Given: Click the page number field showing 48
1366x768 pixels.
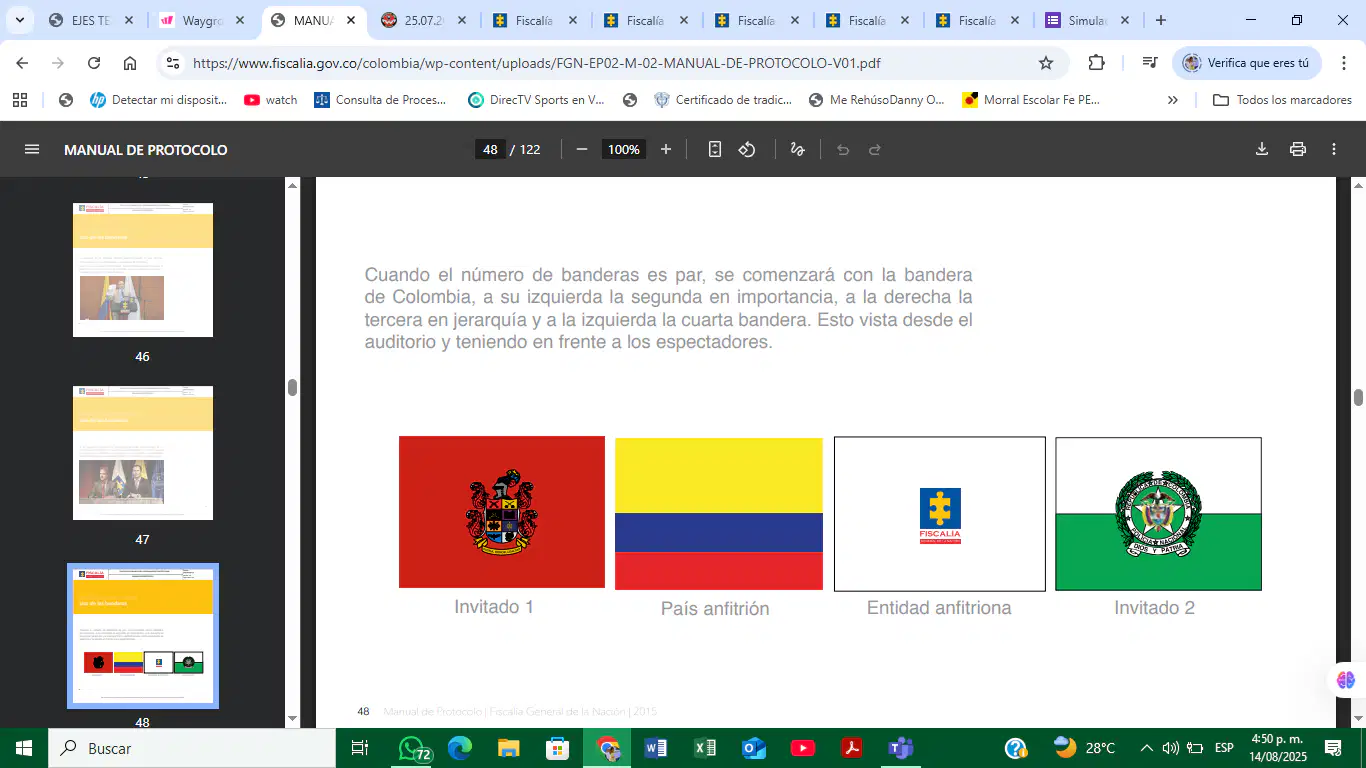Looking at the screenshot, I should tap(490, 150).
